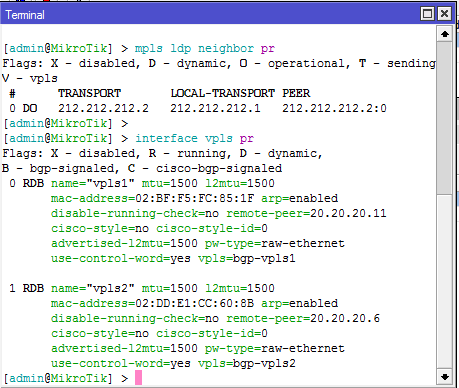Click the TRANSPORT column header
The image size is (459, 388).
89,93
